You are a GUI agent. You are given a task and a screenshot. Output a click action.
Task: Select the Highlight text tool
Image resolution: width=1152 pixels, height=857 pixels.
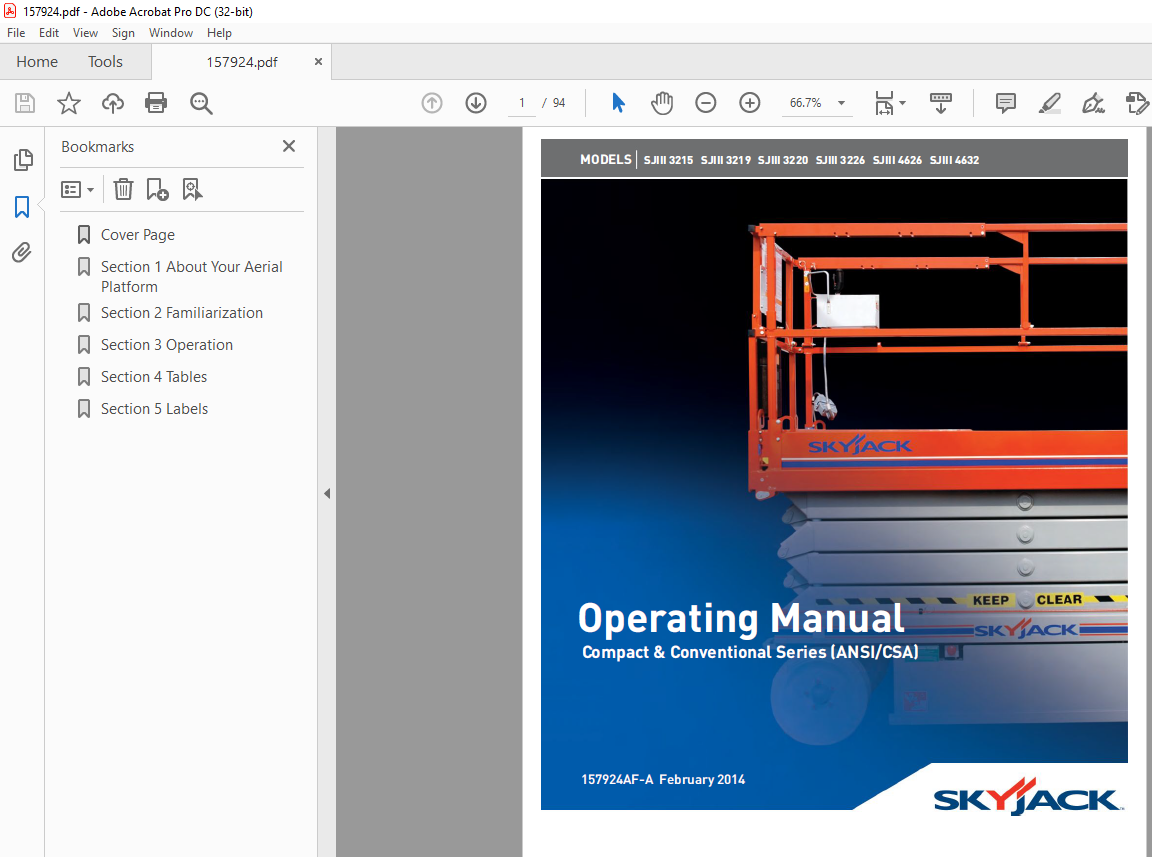[x=1050, y=103]
